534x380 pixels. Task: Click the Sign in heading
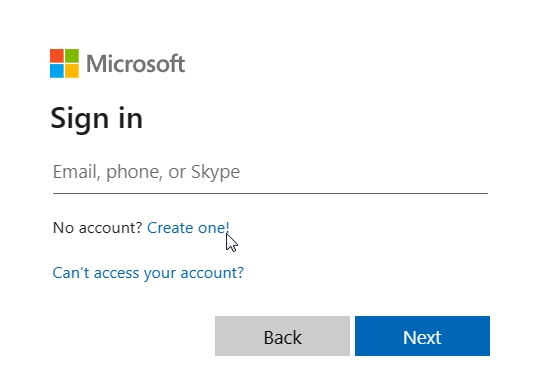tap(96, 119)
